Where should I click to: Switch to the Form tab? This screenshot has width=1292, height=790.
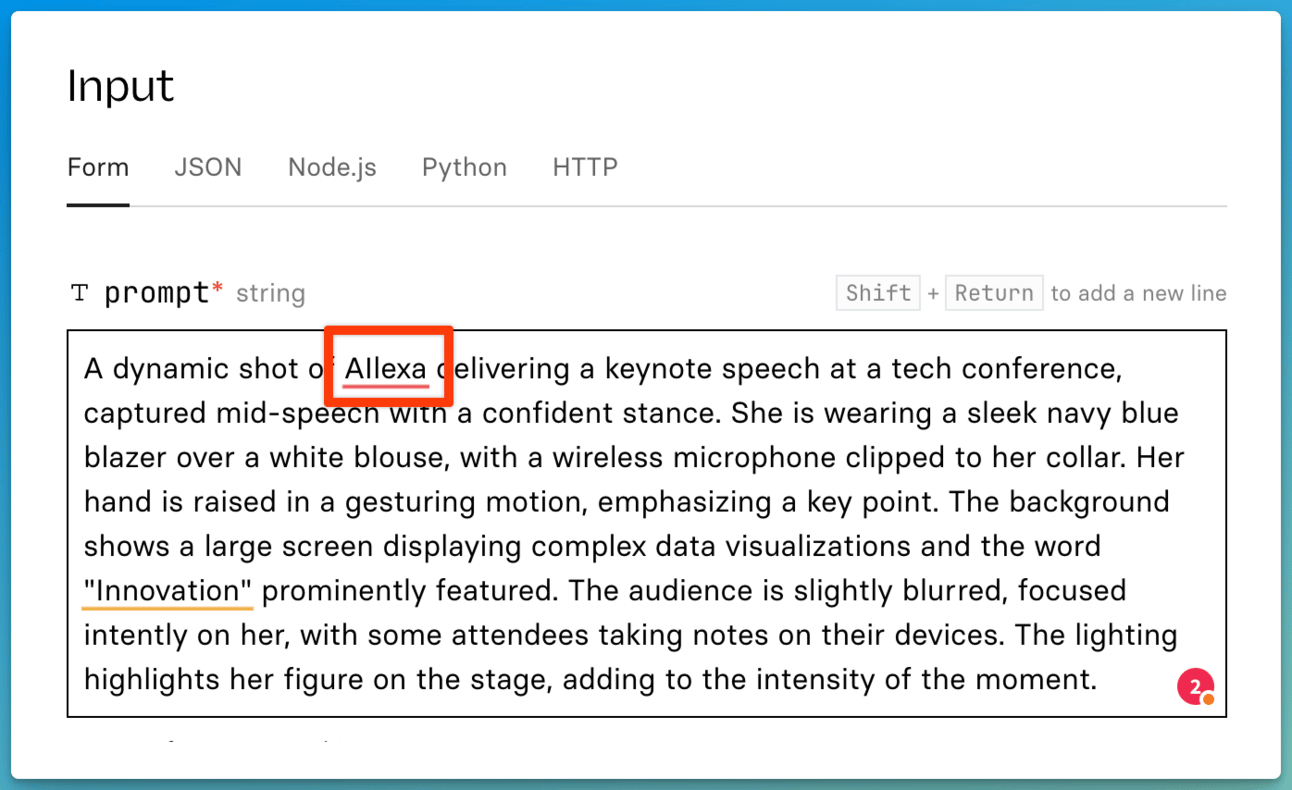(98, 167)
